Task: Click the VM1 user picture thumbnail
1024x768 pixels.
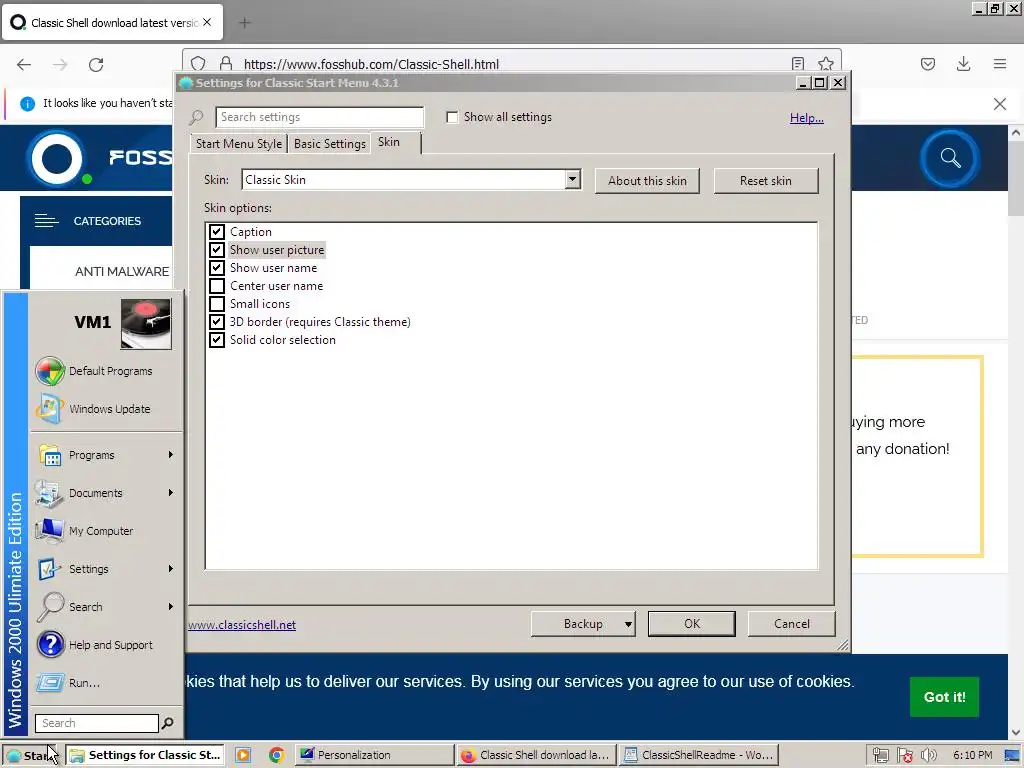Action: click(x=146, y=324)
